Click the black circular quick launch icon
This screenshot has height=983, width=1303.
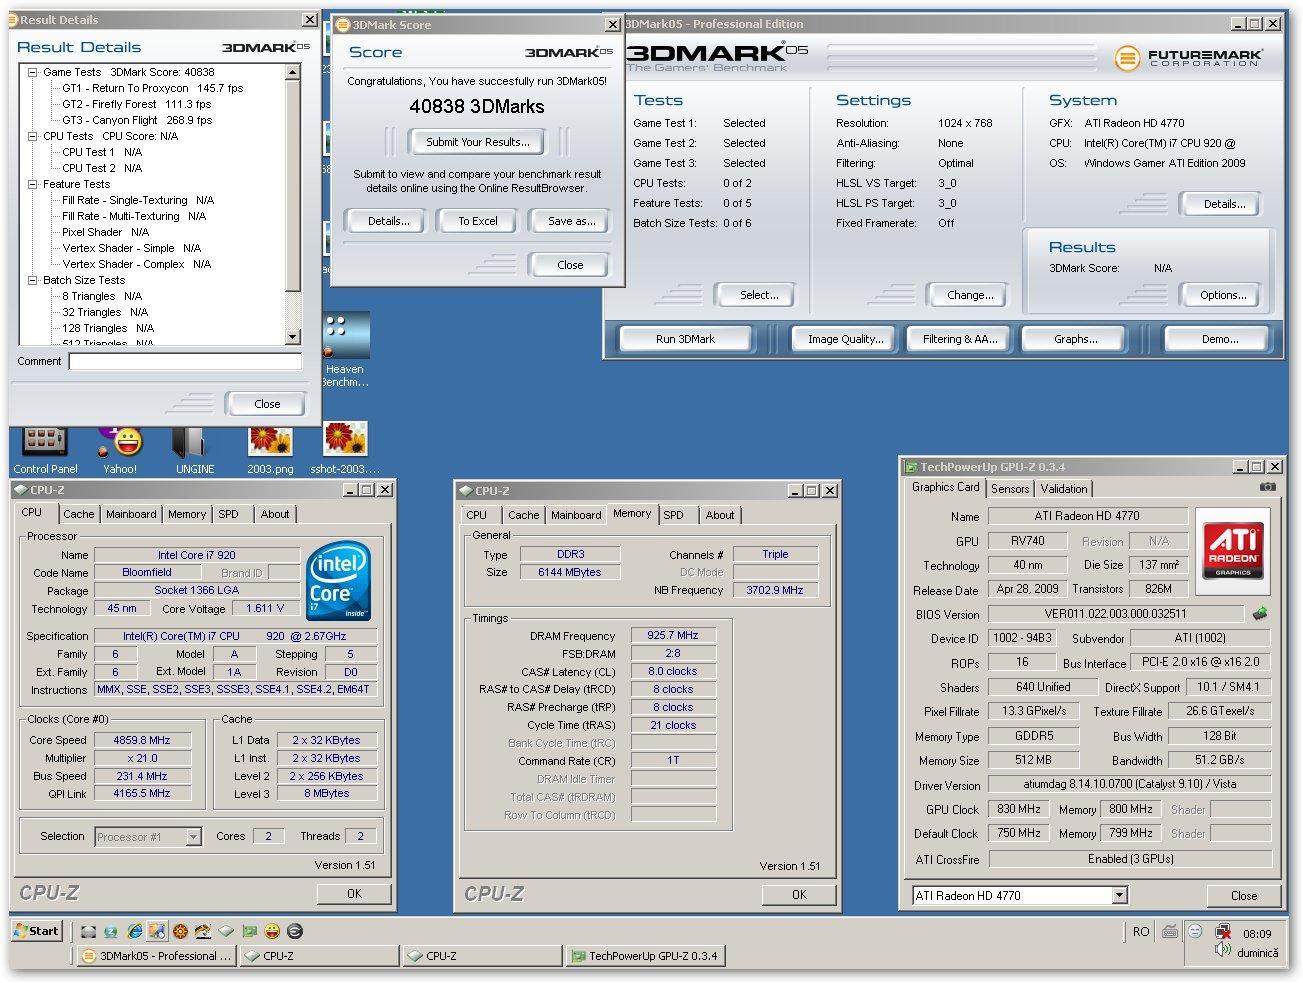[x=295, y=931]
